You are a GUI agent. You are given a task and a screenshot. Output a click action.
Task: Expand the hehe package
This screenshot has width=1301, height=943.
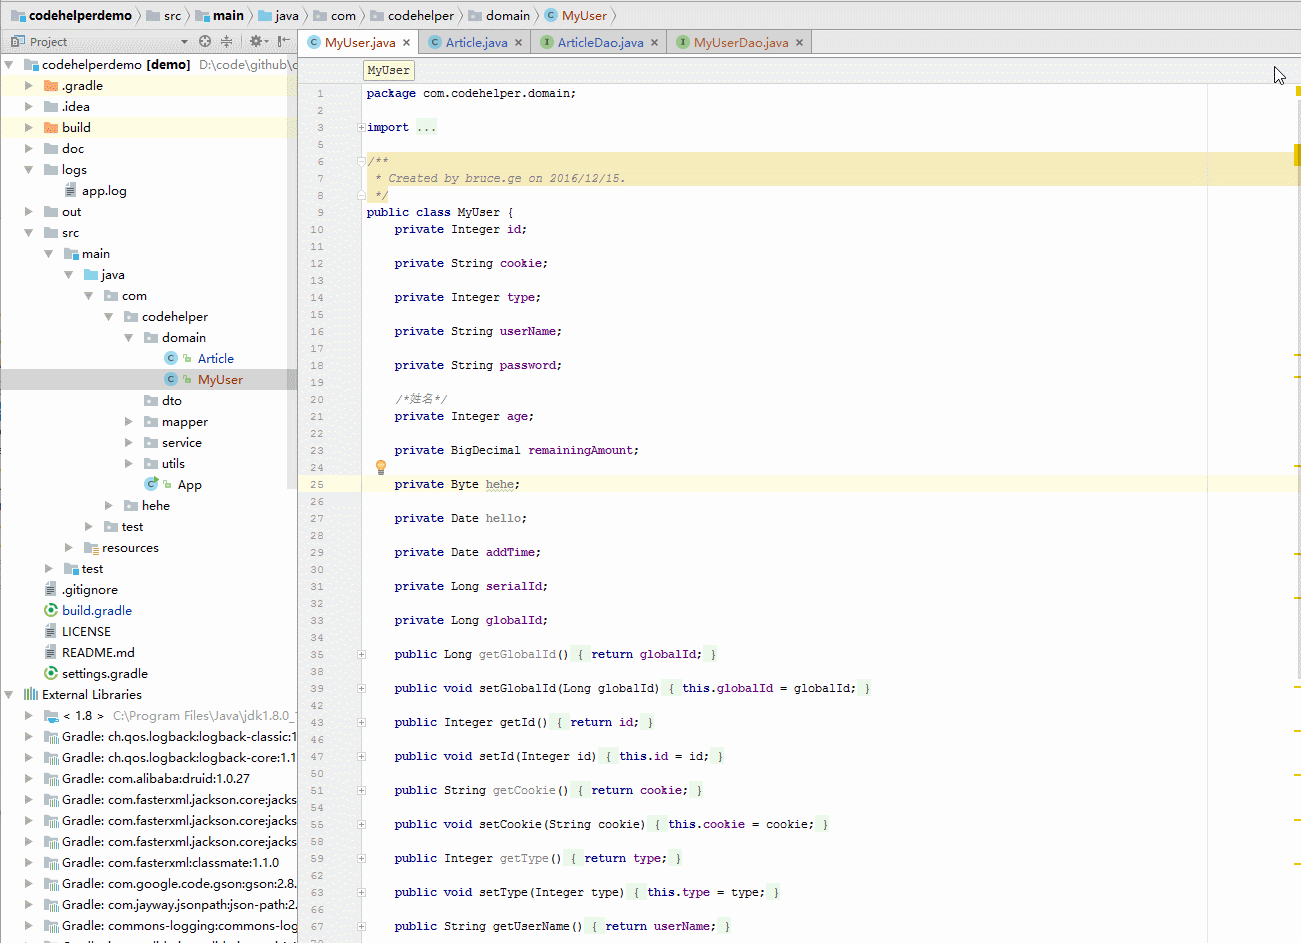(108, 505)
